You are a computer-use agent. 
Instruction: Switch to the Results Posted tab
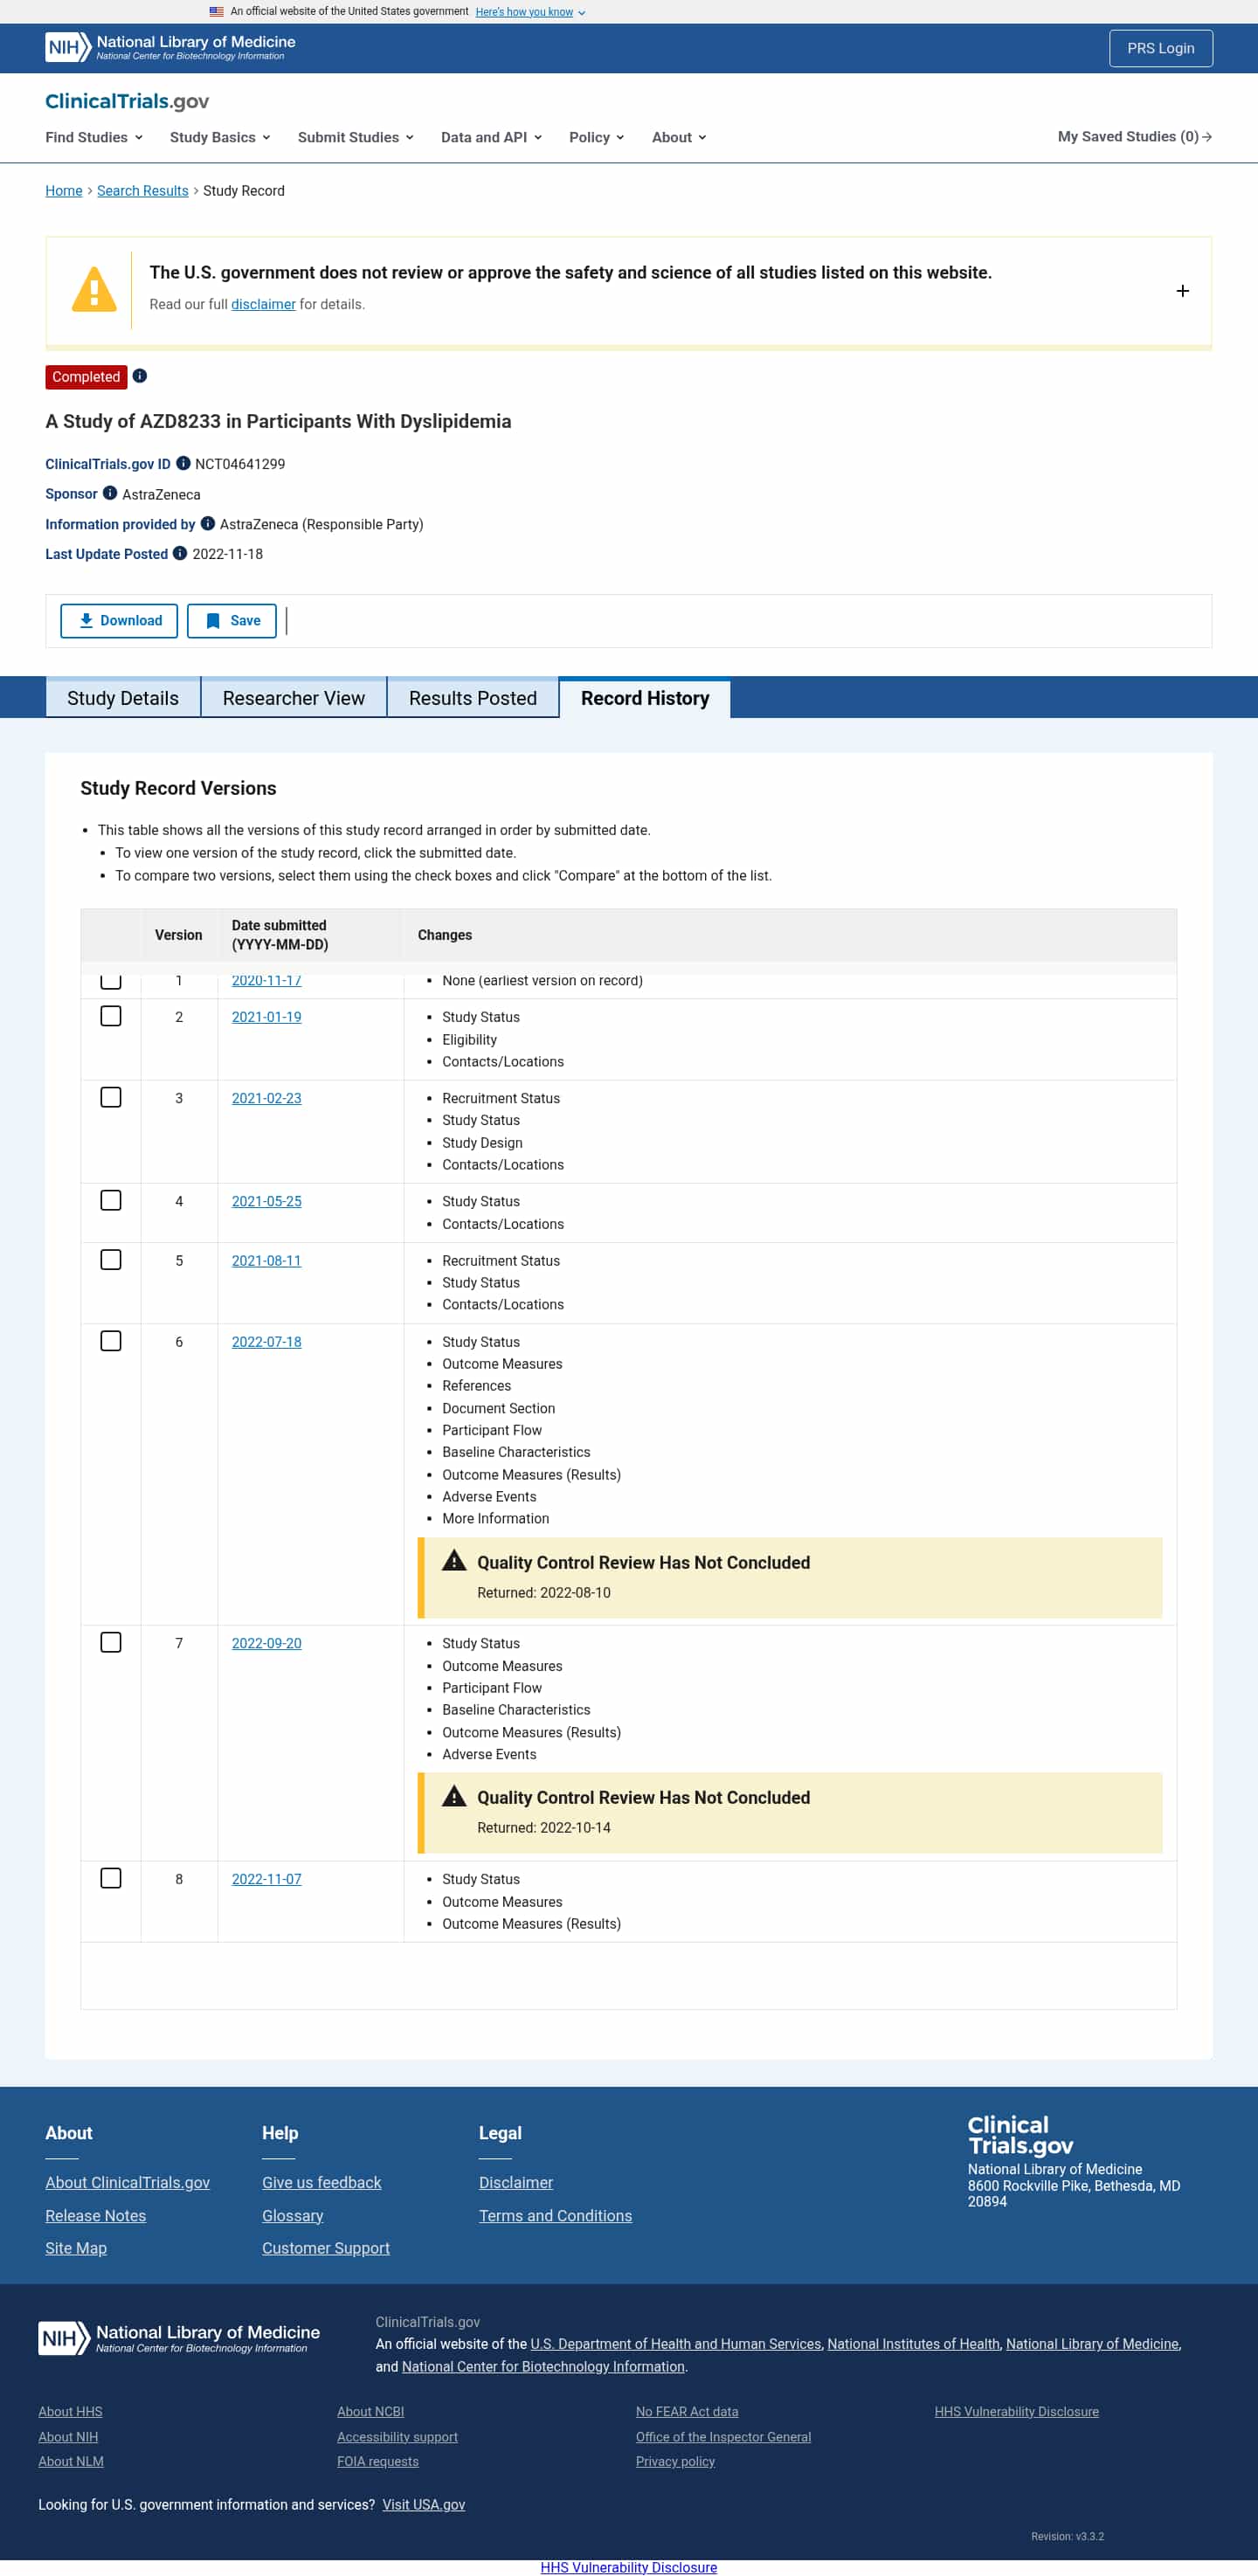pyautogui.click(x=472, y=698)
